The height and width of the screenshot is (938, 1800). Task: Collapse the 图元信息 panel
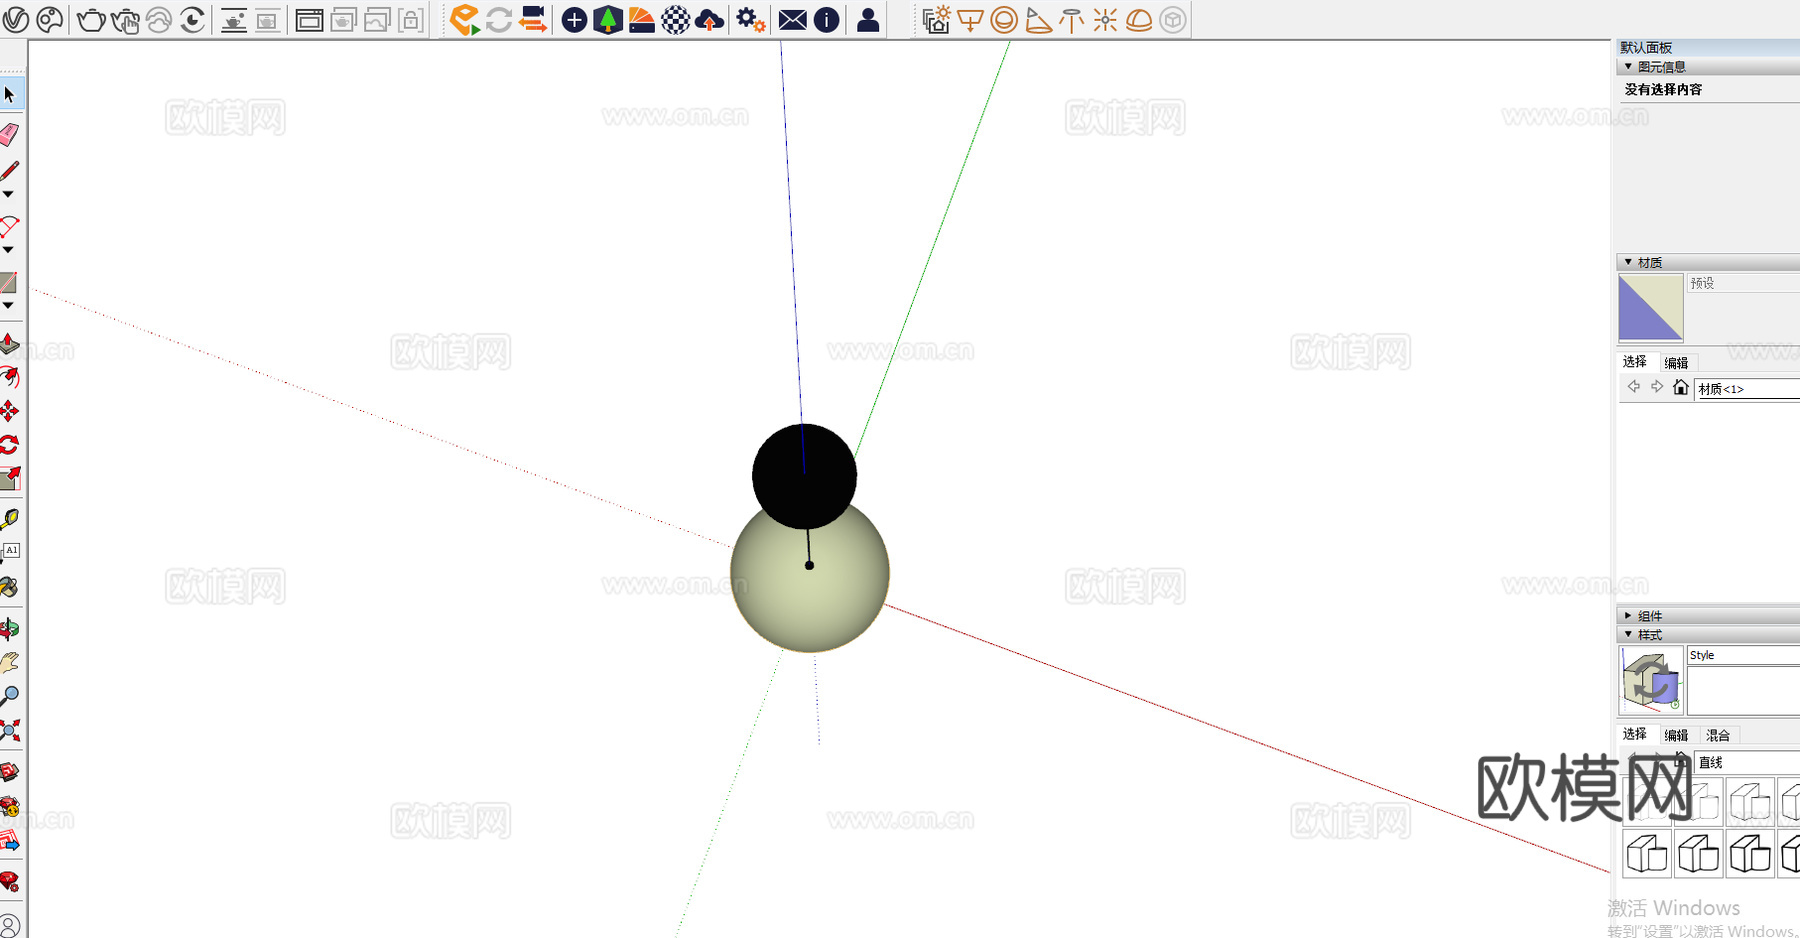click(x=1629, y=67)
